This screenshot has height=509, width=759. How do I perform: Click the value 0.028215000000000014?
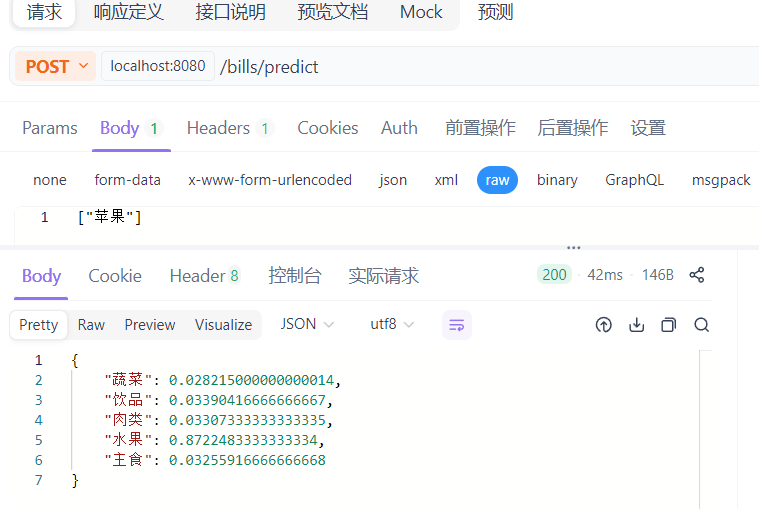coord(251,380)
